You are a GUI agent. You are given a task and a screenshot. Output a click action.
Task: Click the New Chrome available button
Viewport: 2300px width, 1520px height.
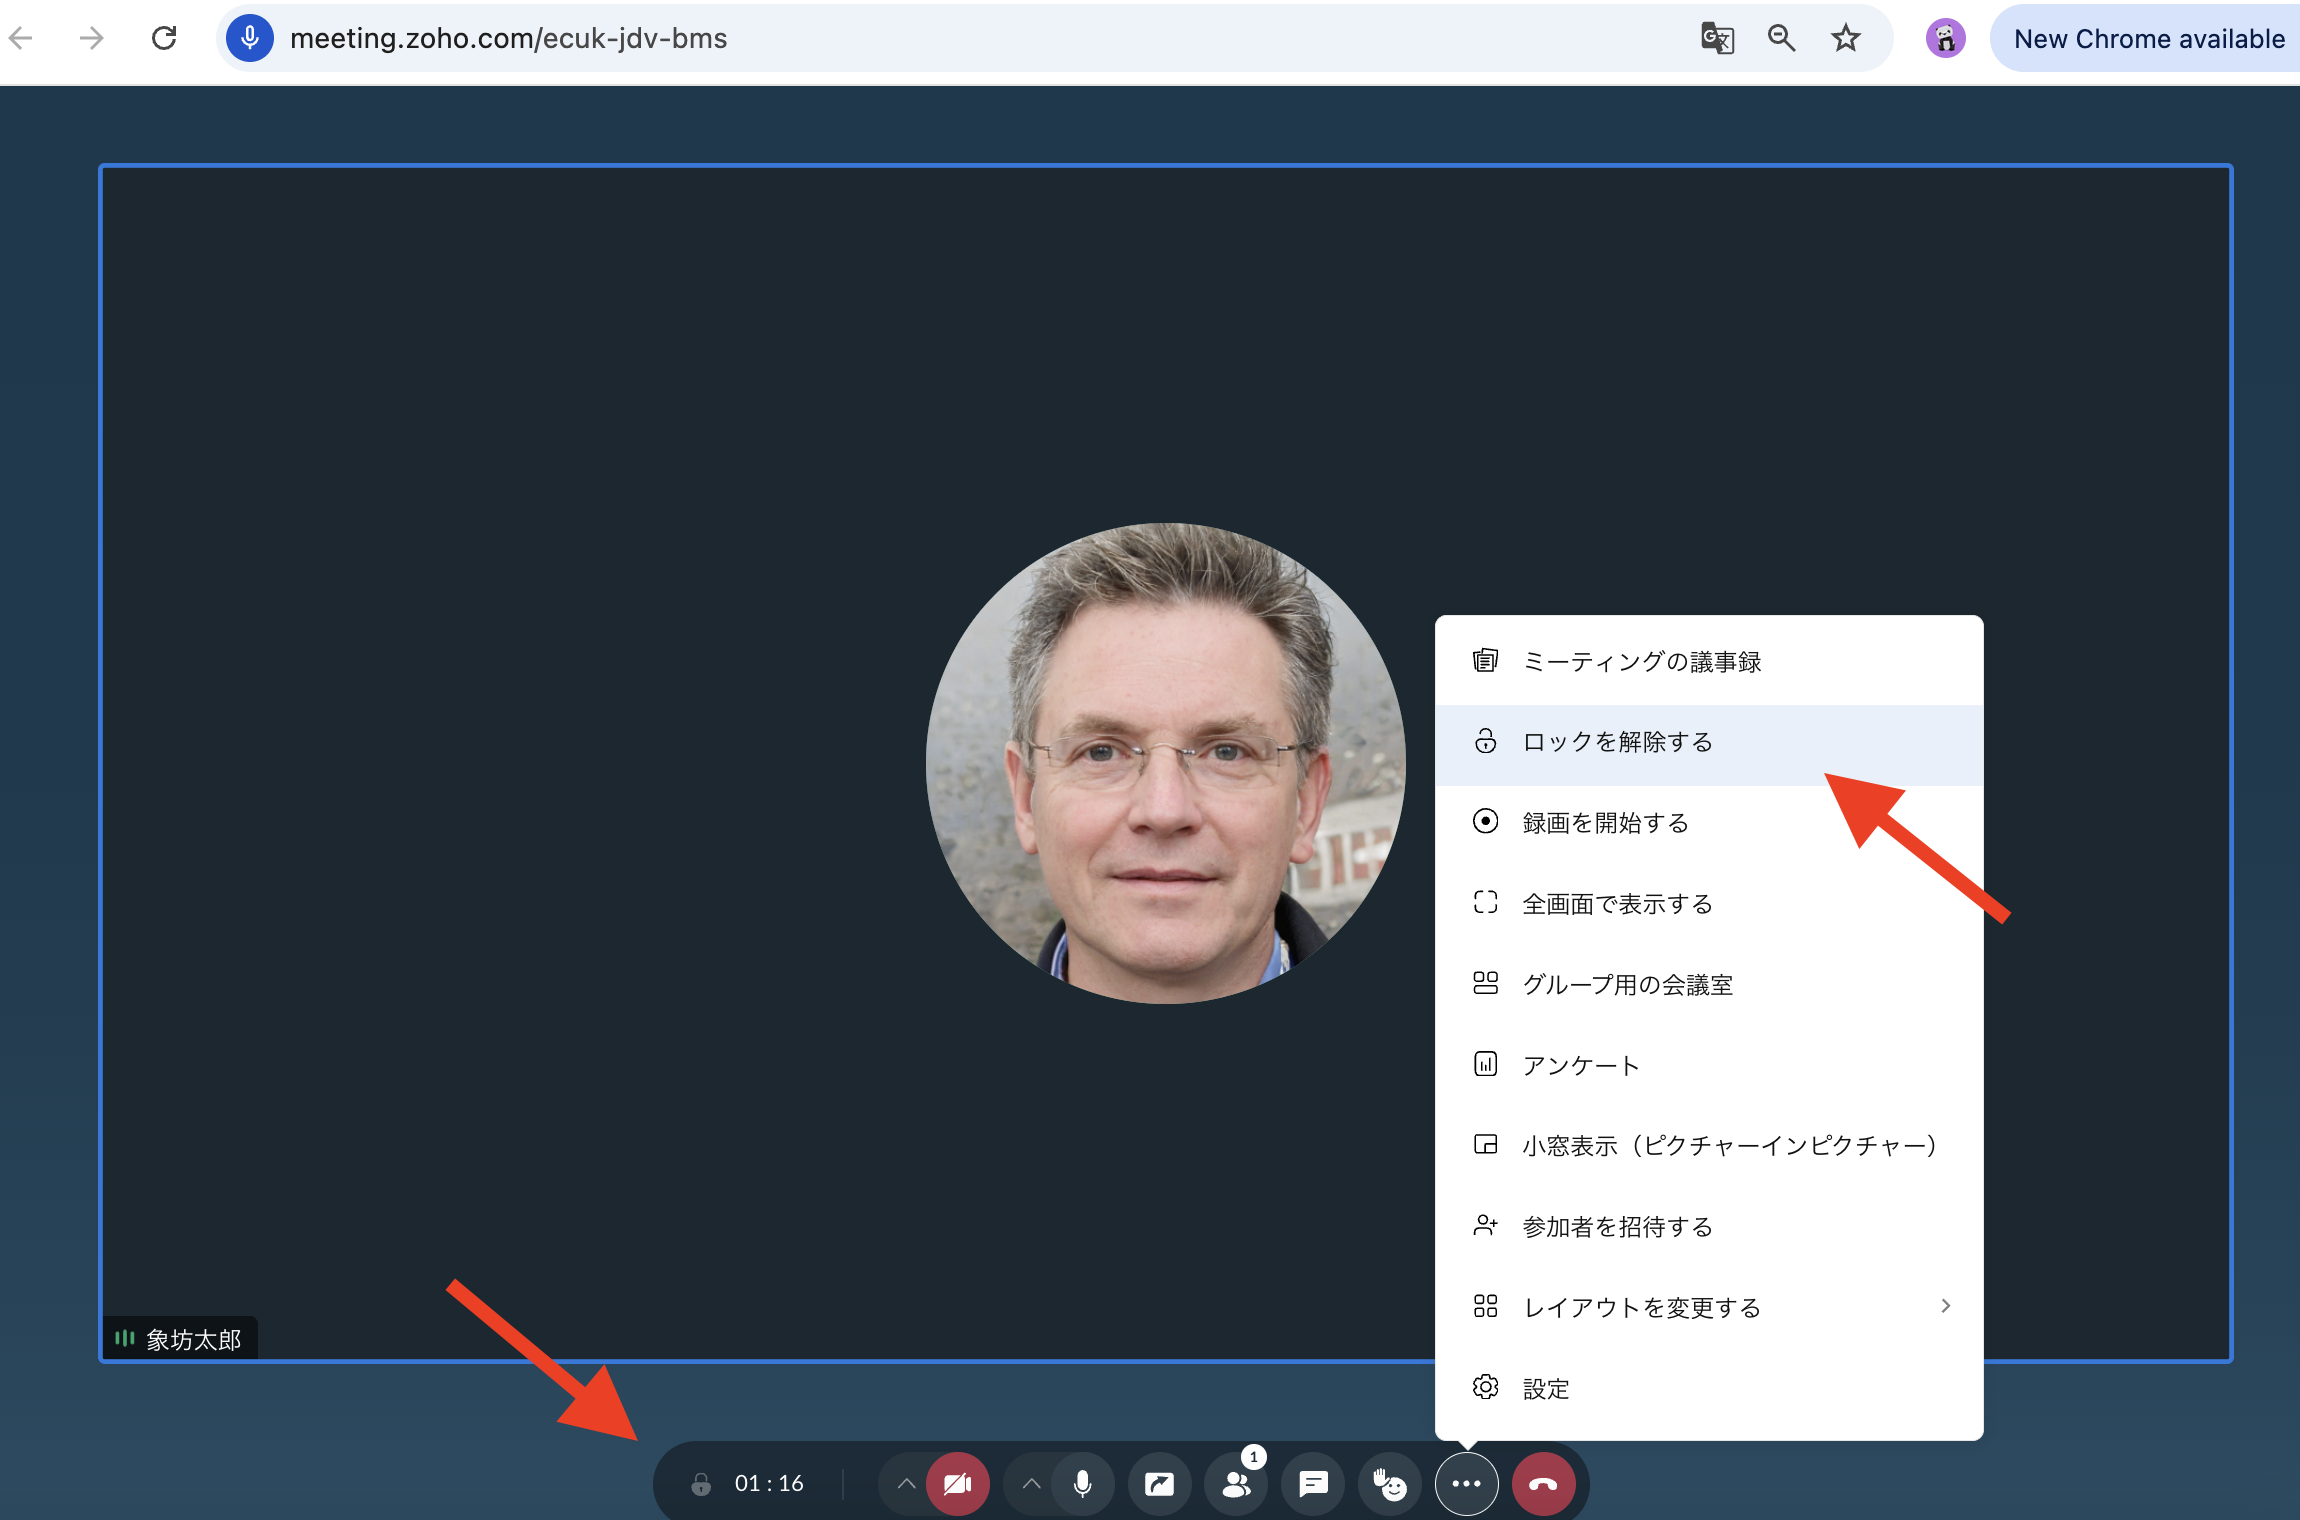(2147, 39)
